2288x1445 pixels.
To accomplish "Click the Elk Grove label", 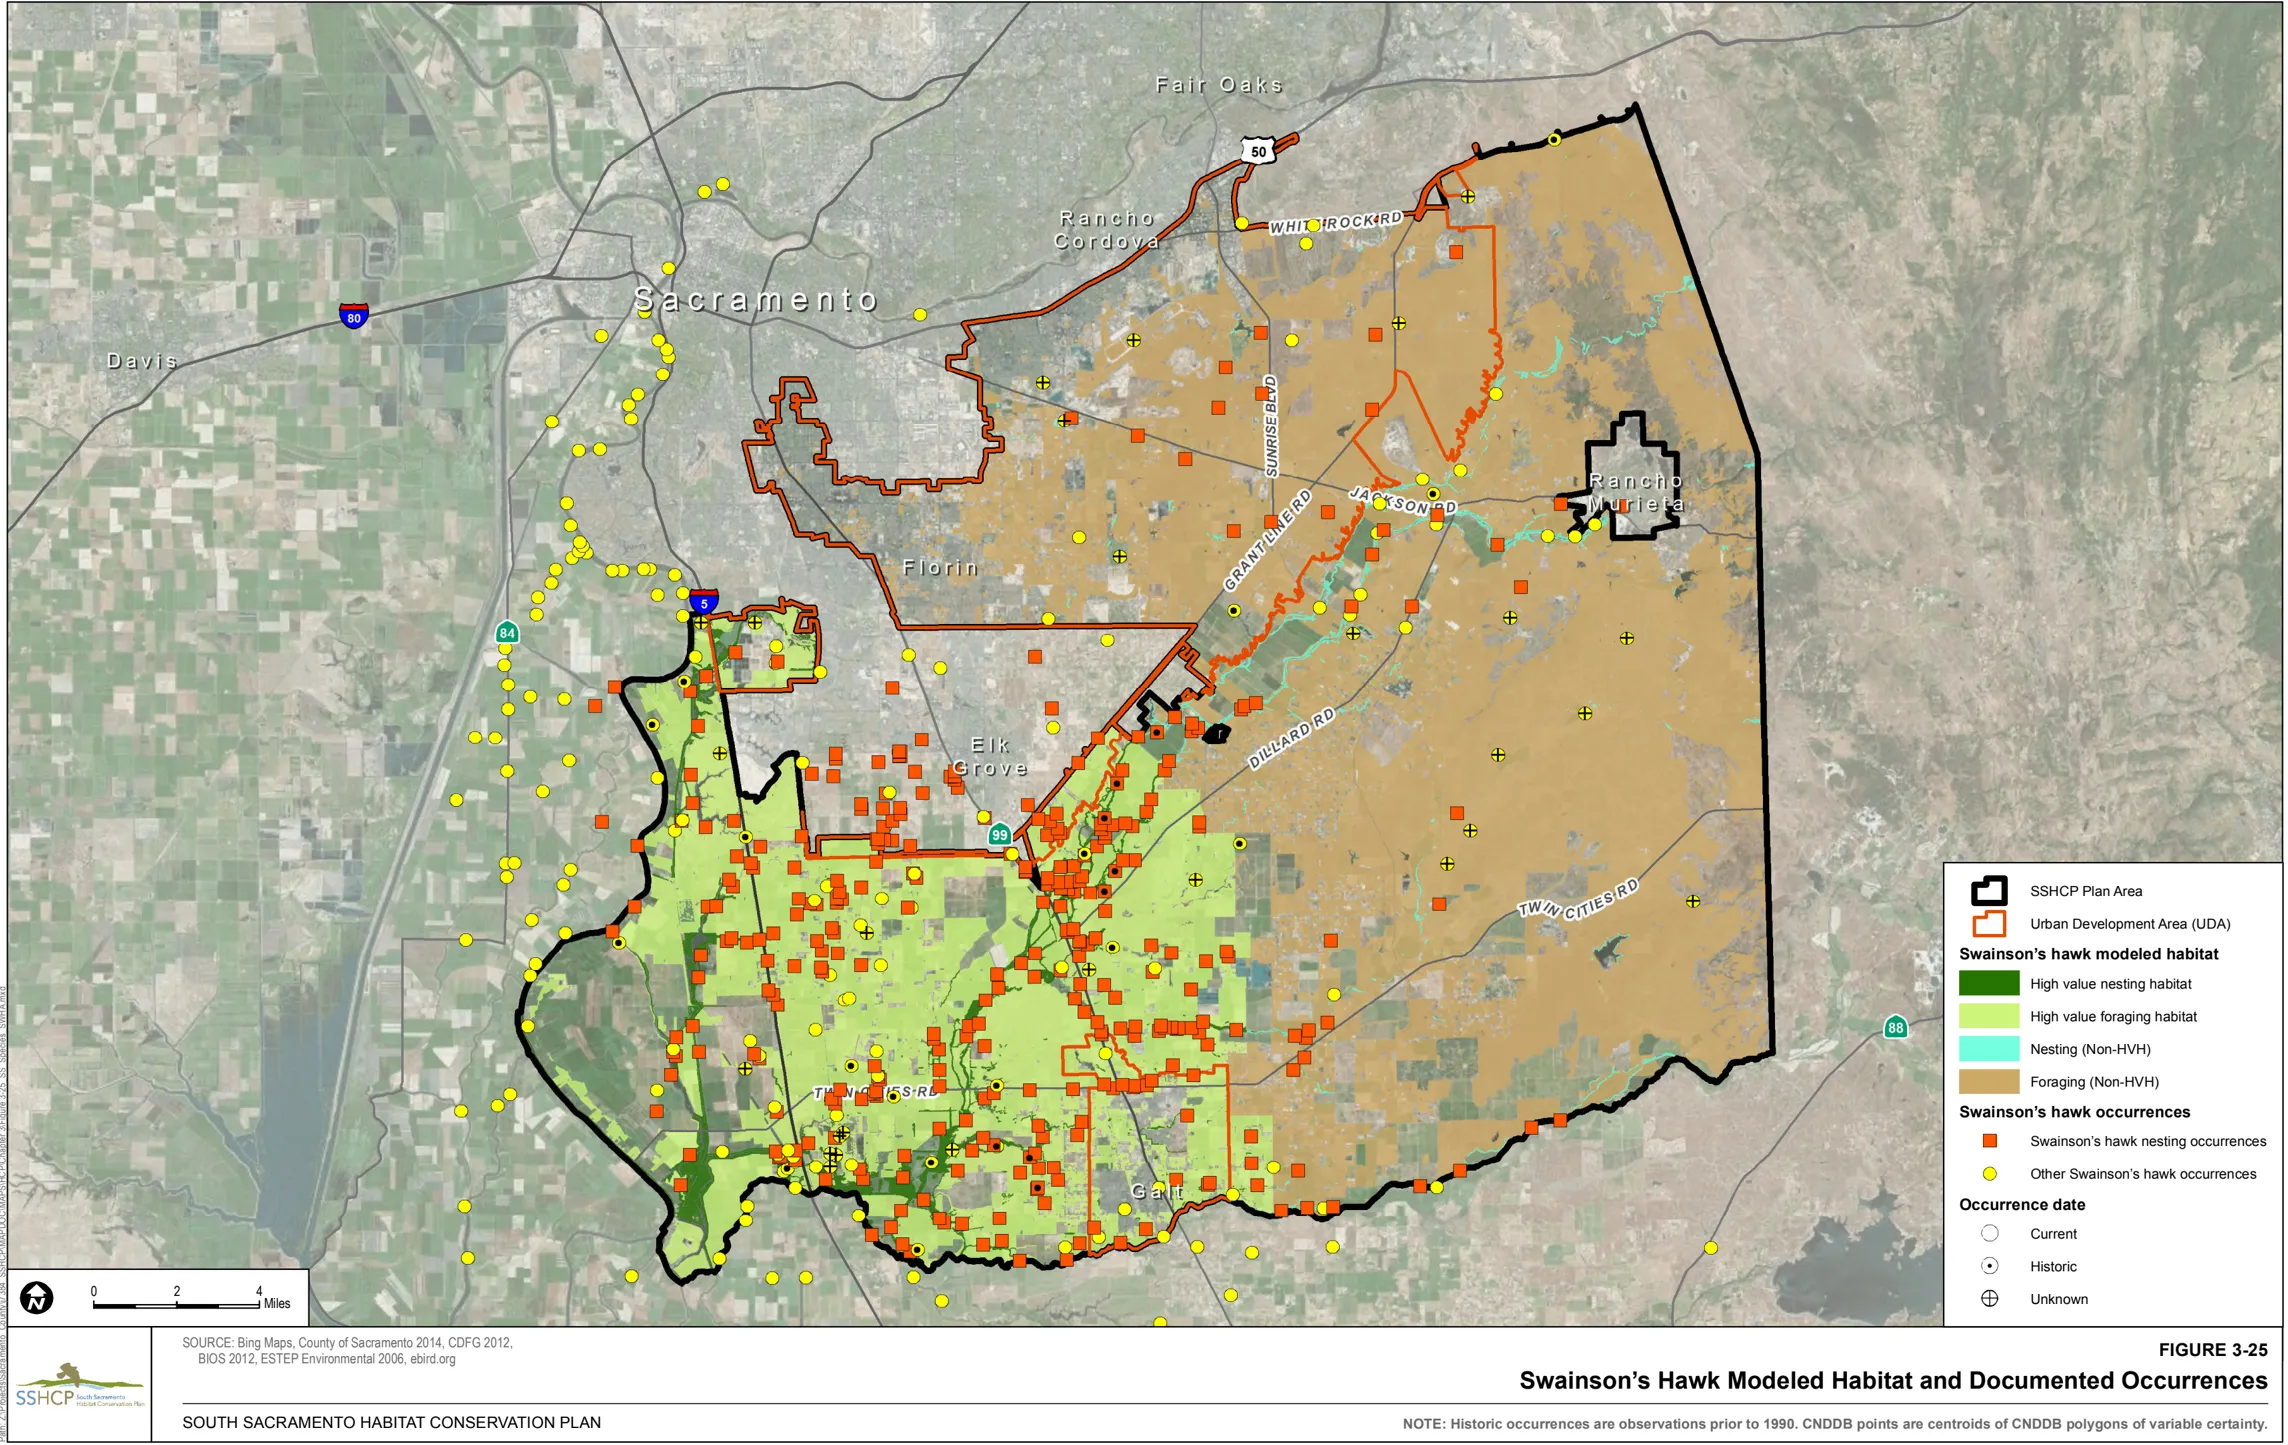I will click(x=990, y=756).
